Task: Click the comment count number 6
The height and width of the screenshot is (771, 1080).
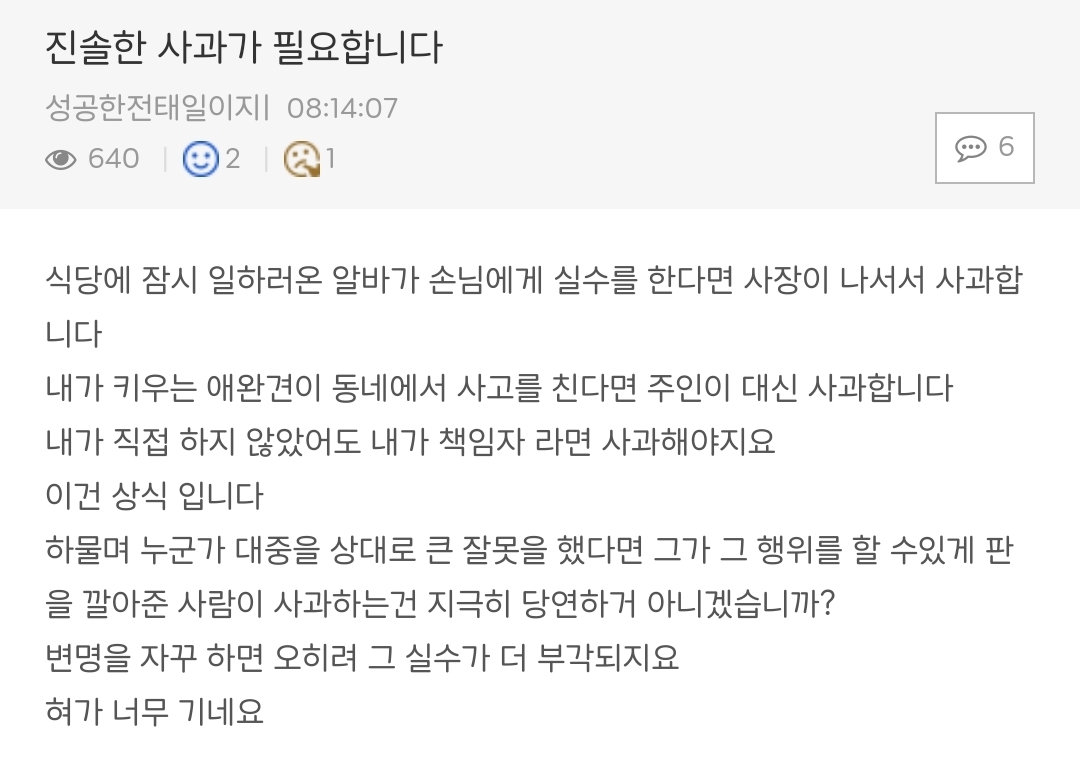Action: click(1006, 147)
